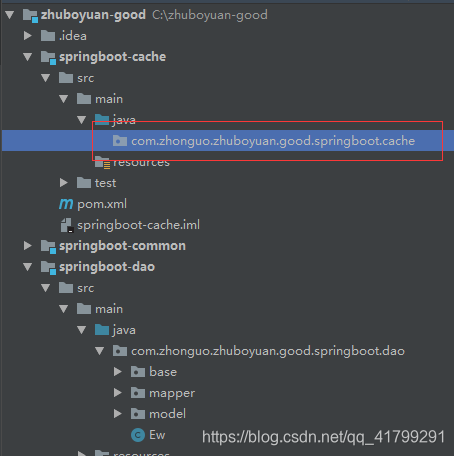Select the .idea folder label

73,36
